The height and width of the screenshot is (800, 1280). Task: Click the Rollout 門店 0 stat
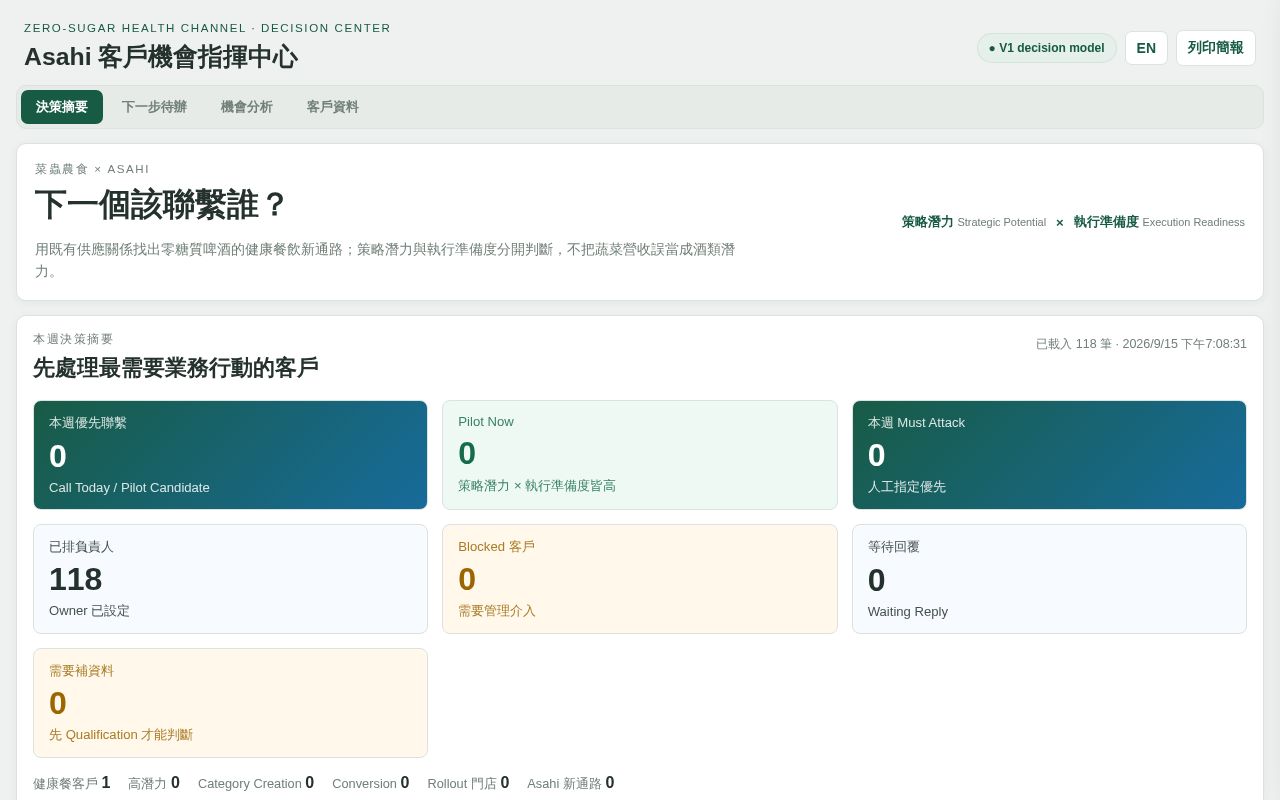coord(468,783)
